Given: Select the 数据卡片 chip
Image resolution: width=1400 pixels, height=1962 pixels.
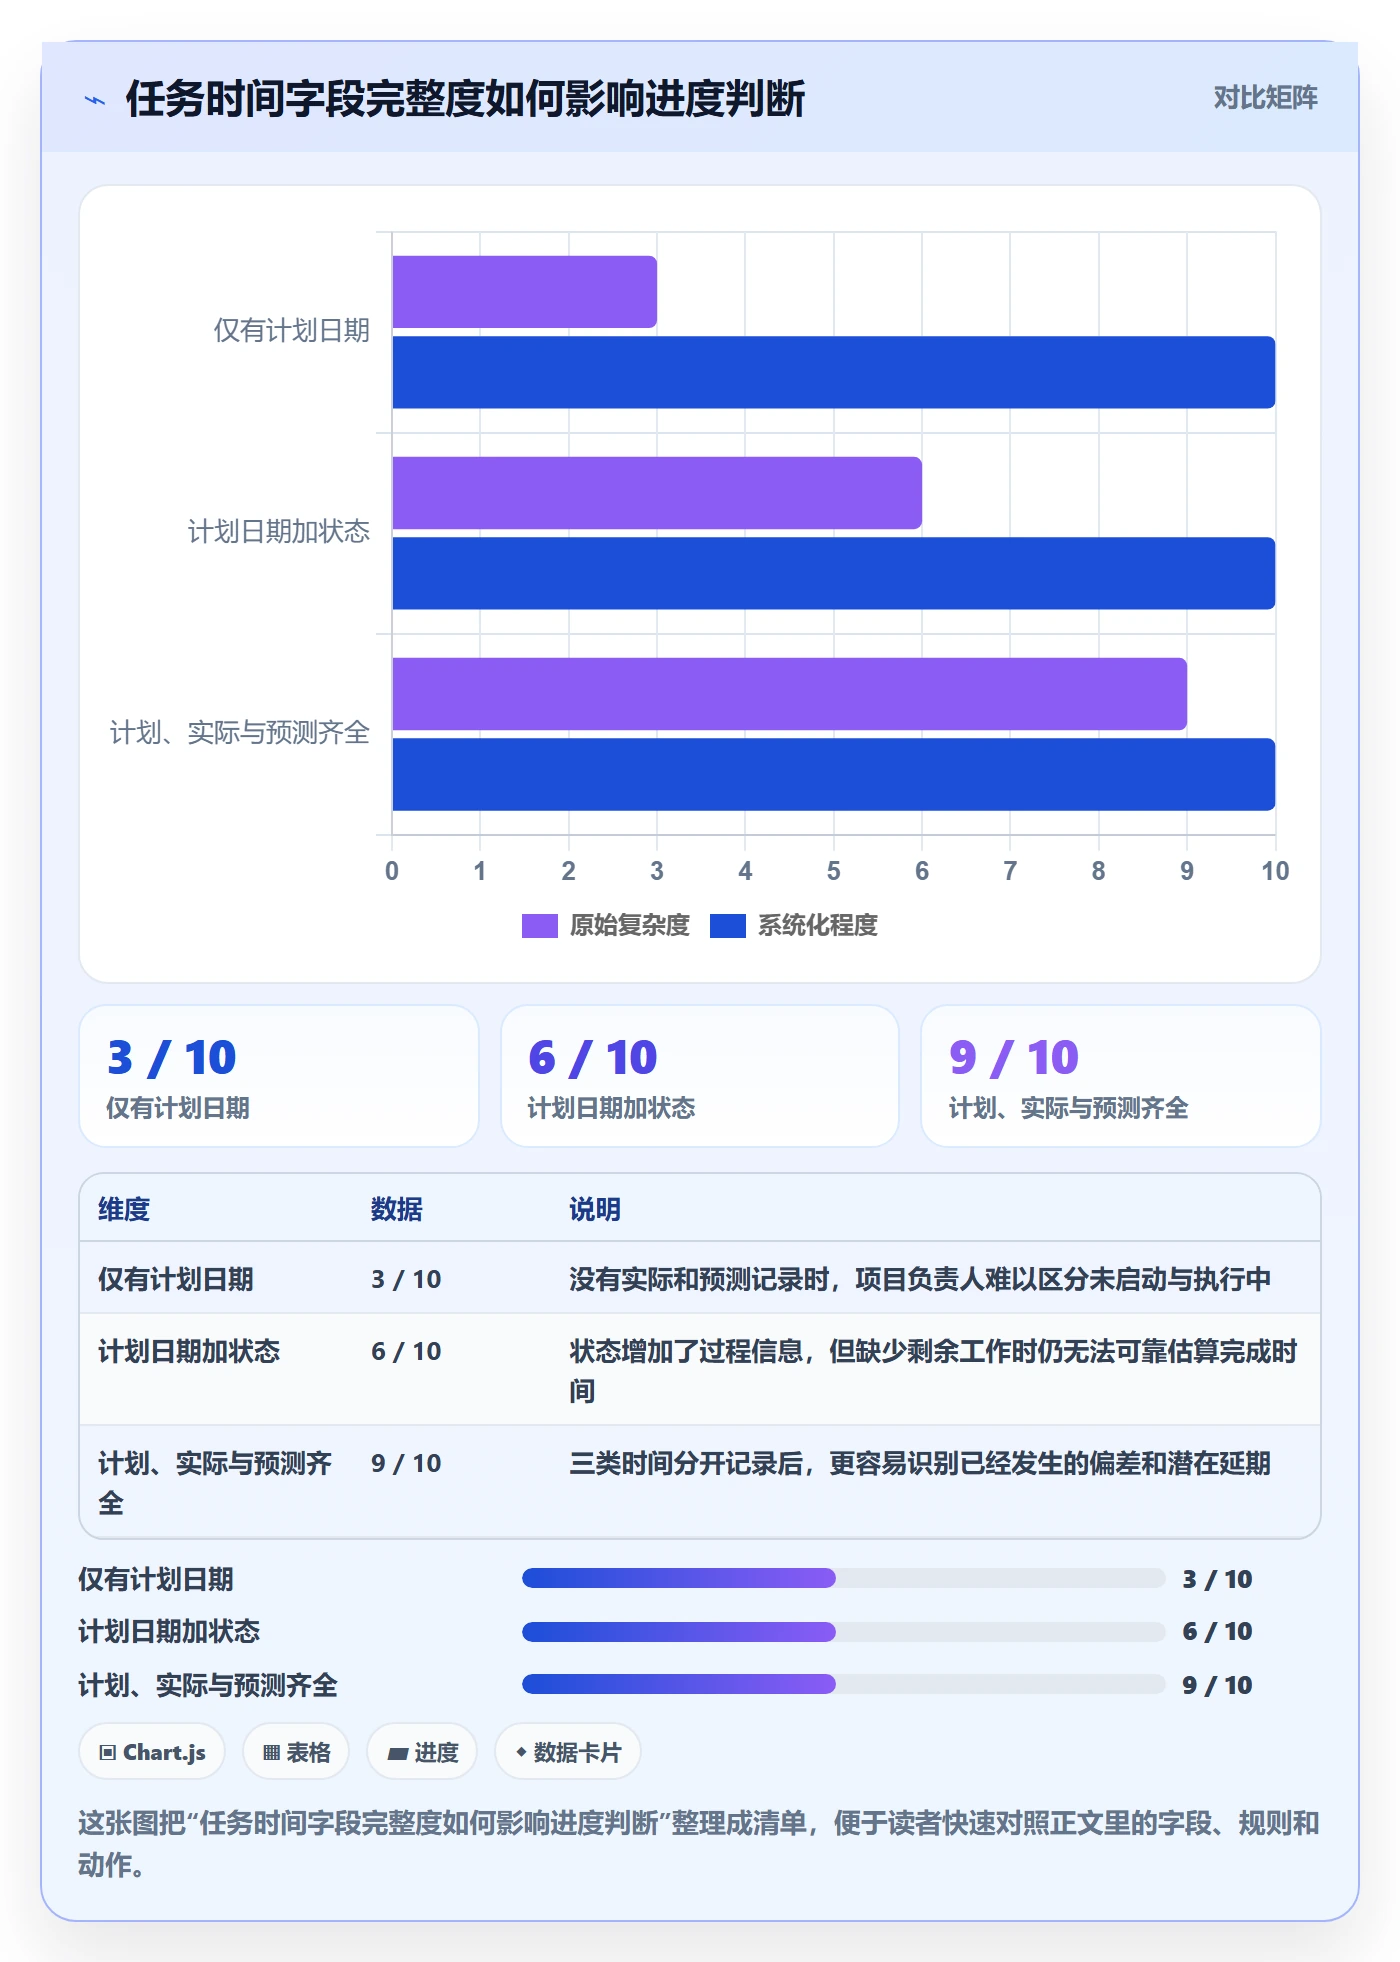Looking at the screenshot, I should point(568,1752).
